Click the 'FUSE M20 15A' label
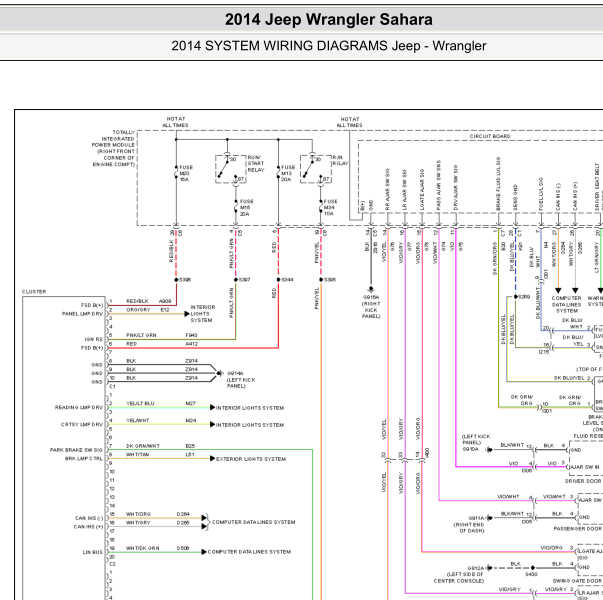This screenshot has height=600, width=603. tap(186, 173)
